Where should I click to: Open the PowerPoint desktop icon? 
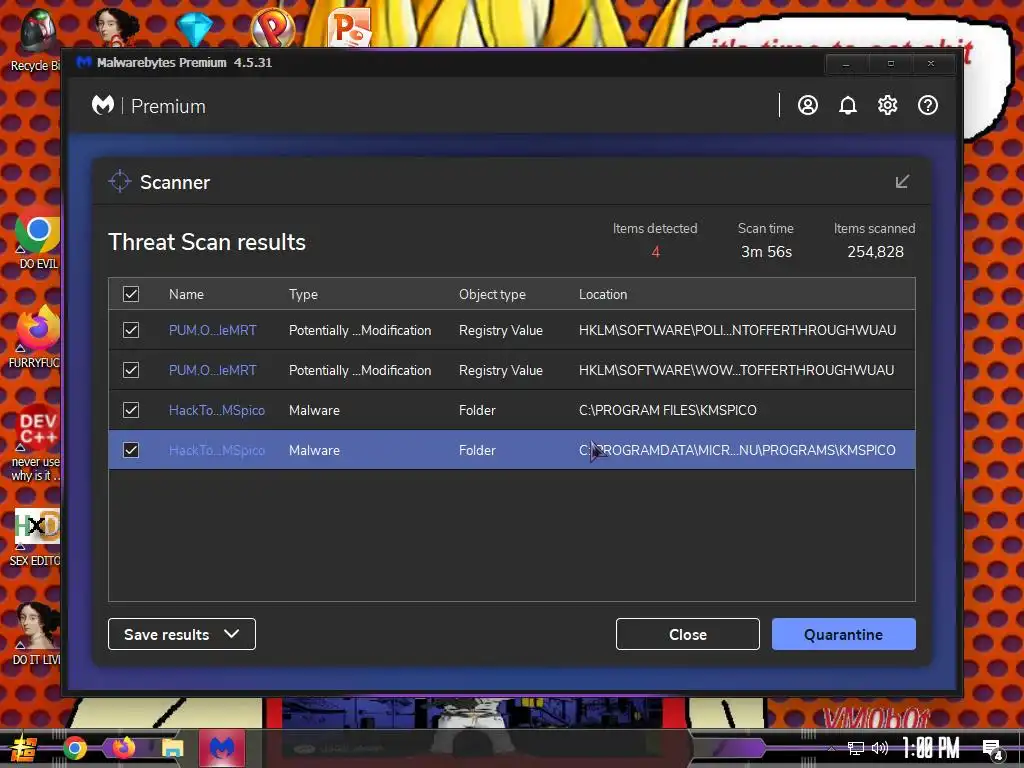click(x=350, y=27)
